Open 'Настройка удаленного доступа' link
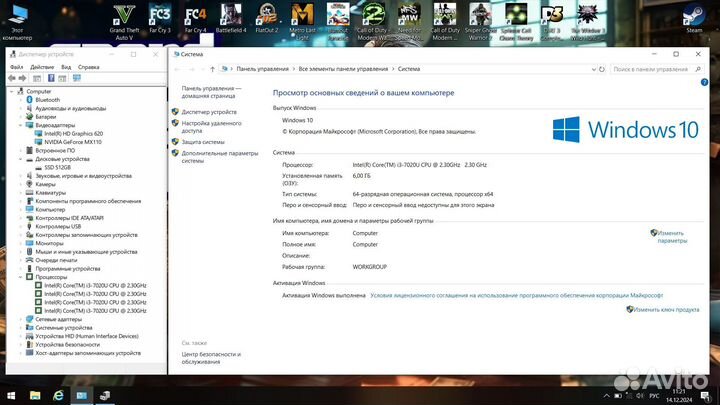This screenshot has height=405, width=720. point(211,127)
